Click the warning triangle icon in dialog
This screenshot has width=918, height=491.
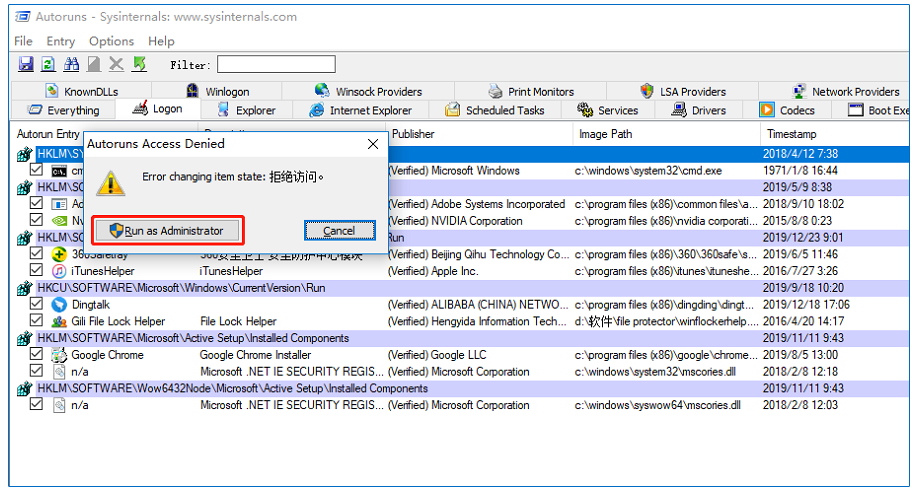pyautogui.click(x=111, y=183)
